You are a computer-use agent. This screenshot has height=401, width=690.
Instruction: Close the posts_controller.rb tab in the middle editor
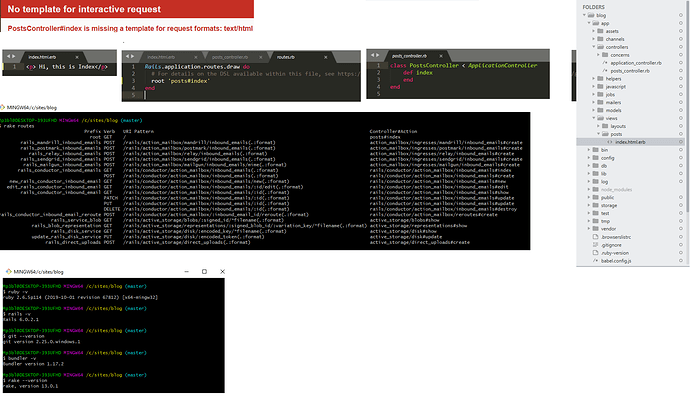click(261, 57)
